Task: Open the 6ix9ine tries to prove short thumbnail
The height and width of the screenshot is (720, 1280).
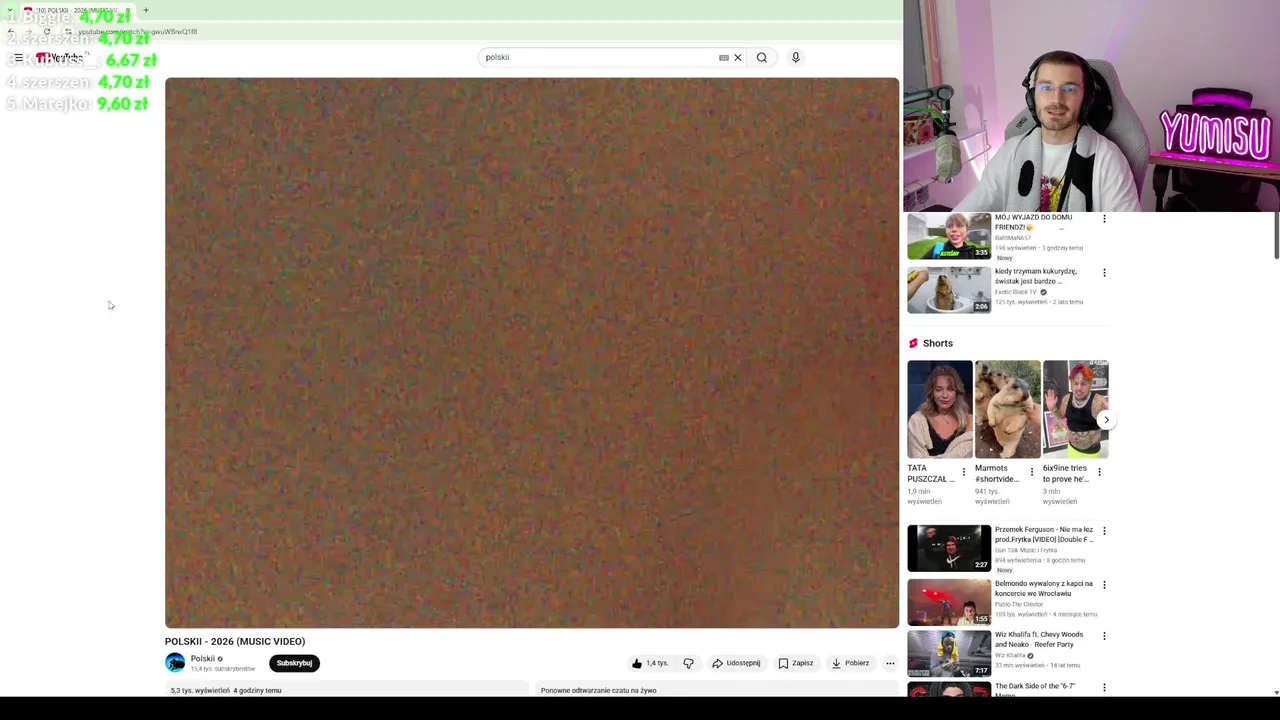Action: tap(1075, 409)
